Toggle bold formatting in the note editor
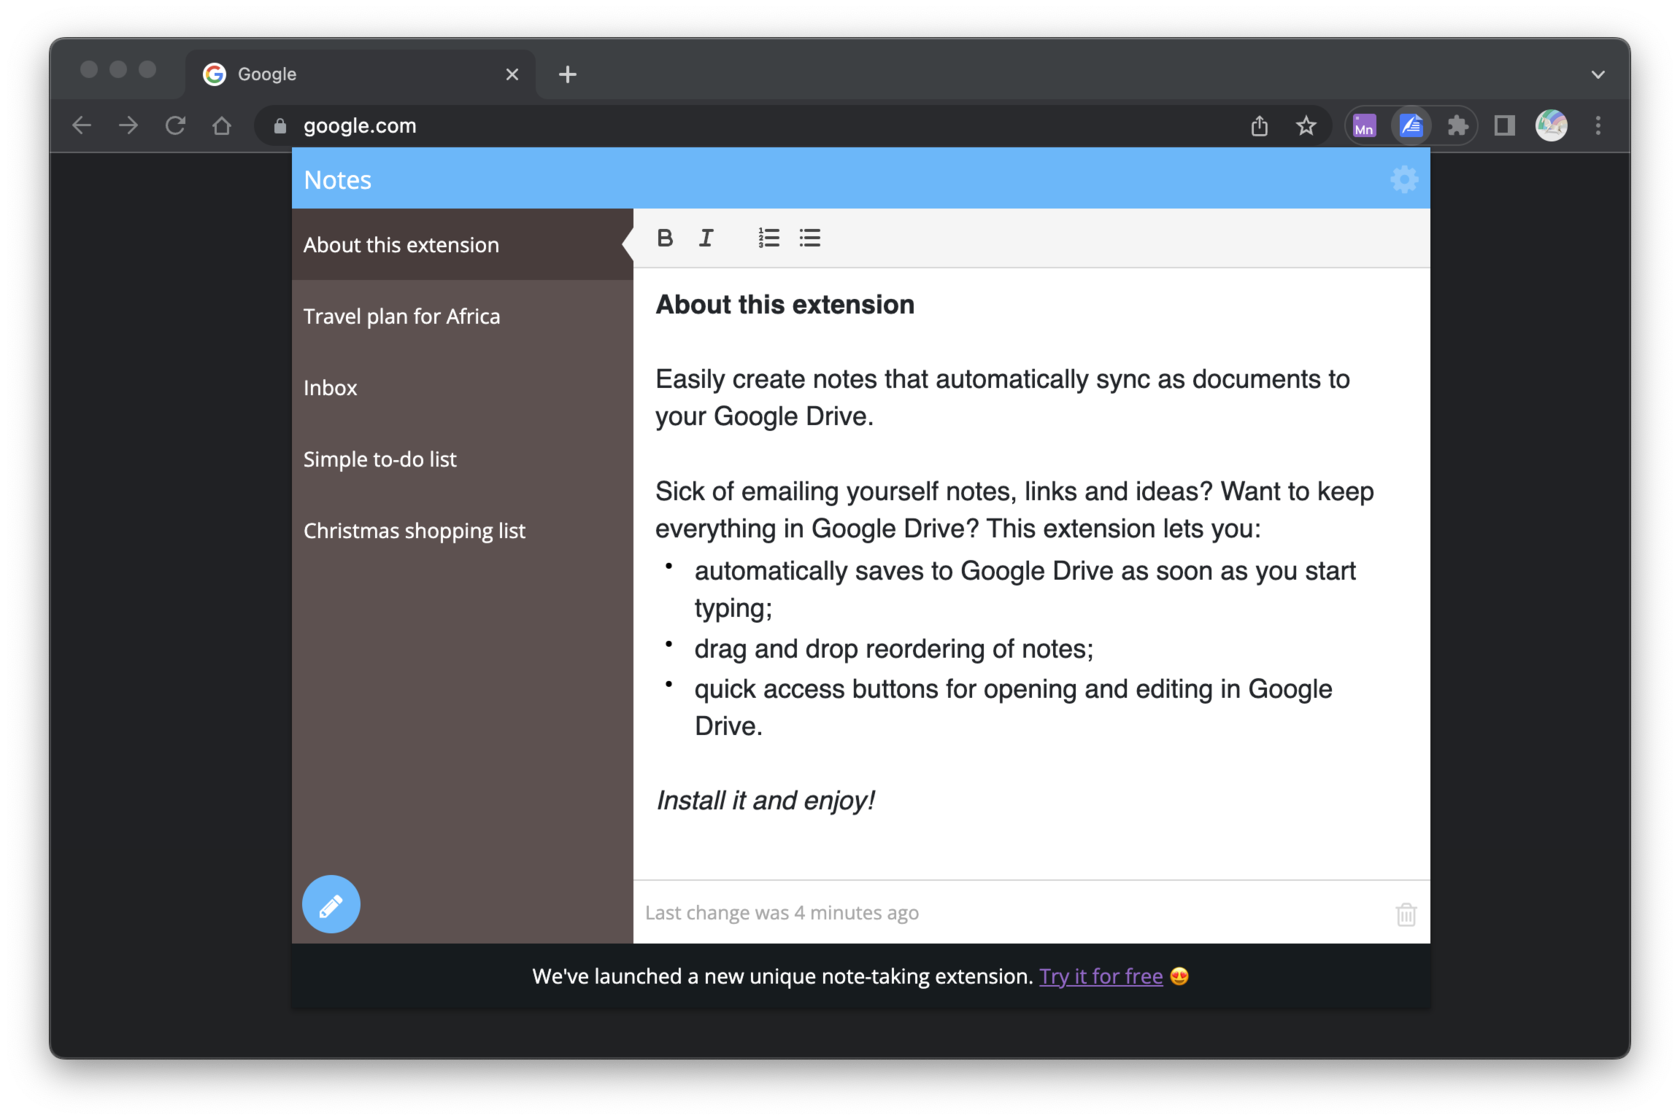Viewport: 1680px width, 1120px height. click(x=664, y=238)
